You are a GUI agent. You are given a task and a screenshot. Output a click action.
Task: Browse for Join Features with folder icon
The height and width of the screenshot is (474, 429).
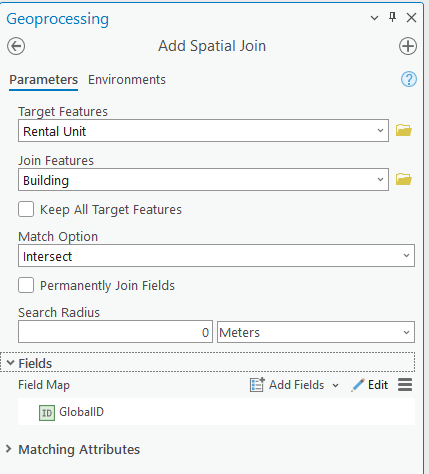coord(404,179)
